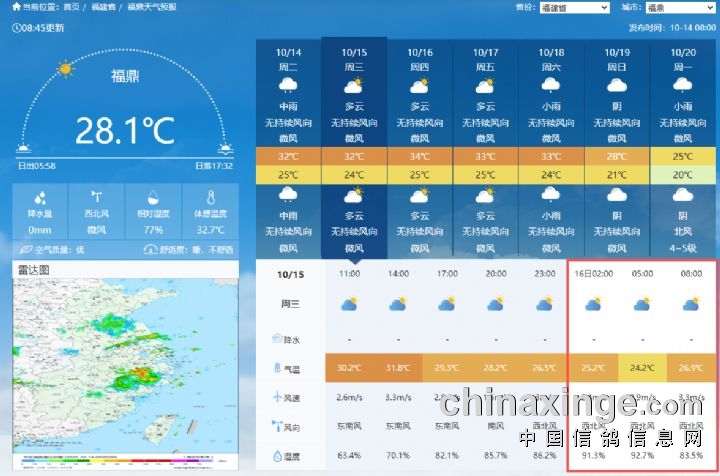
Task: Click the sun icon above 福鼎
Action: 66,69
